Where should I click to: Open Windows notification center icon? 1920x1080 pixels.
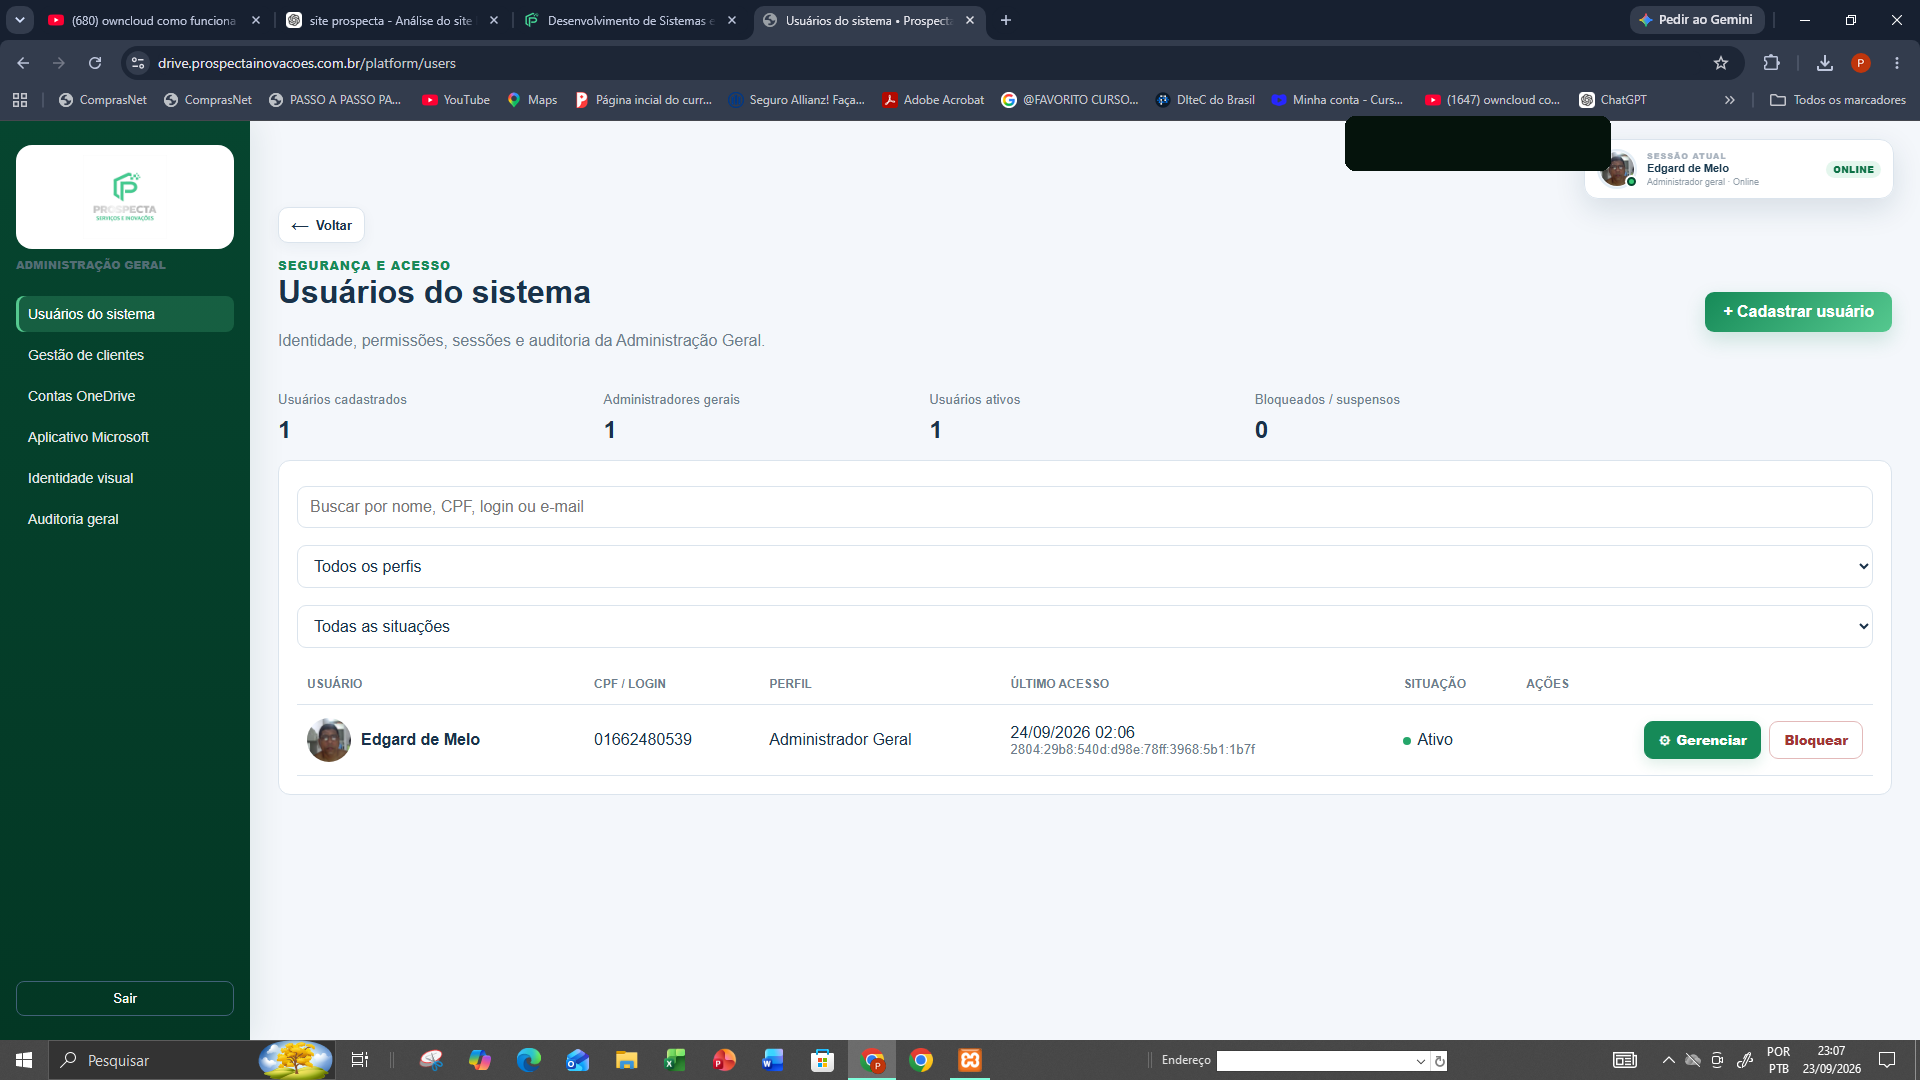click(x=1887, y=1060)
